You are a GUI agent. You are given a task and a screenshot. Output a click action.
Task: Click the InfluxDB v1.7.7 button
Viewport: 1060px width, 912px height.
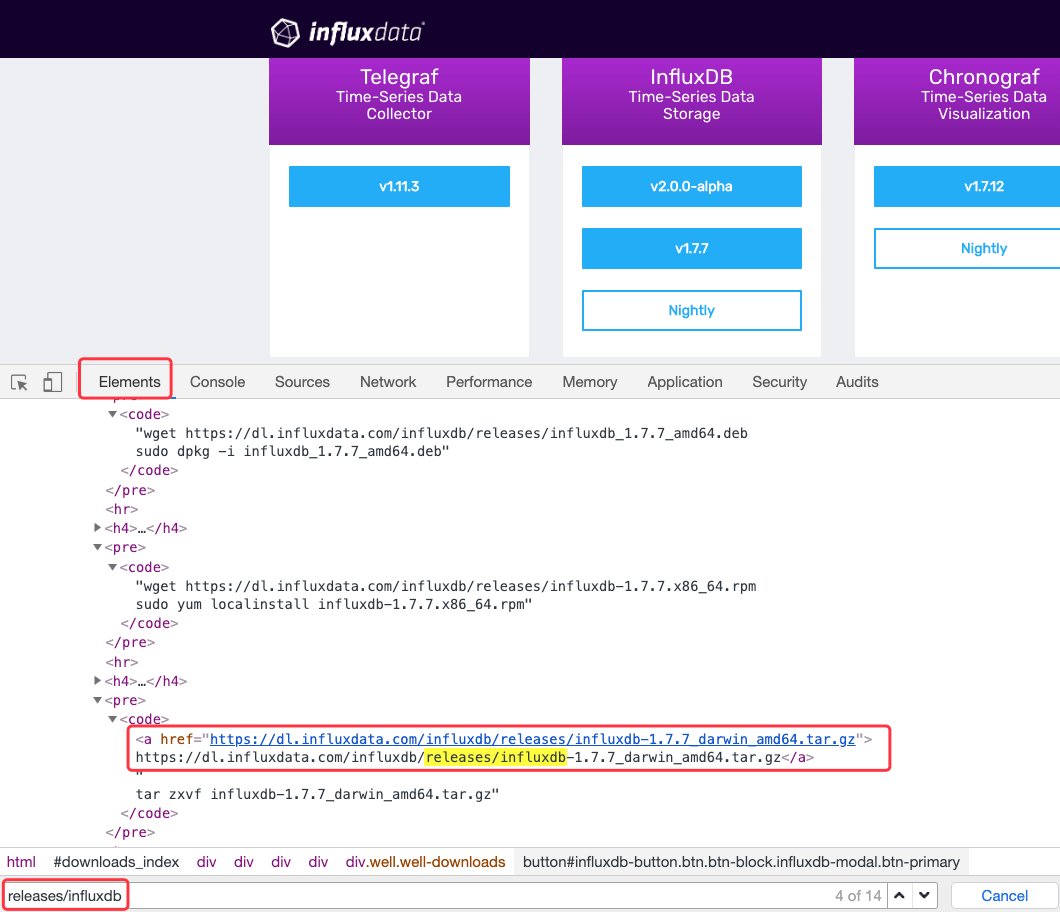(692, 249)
